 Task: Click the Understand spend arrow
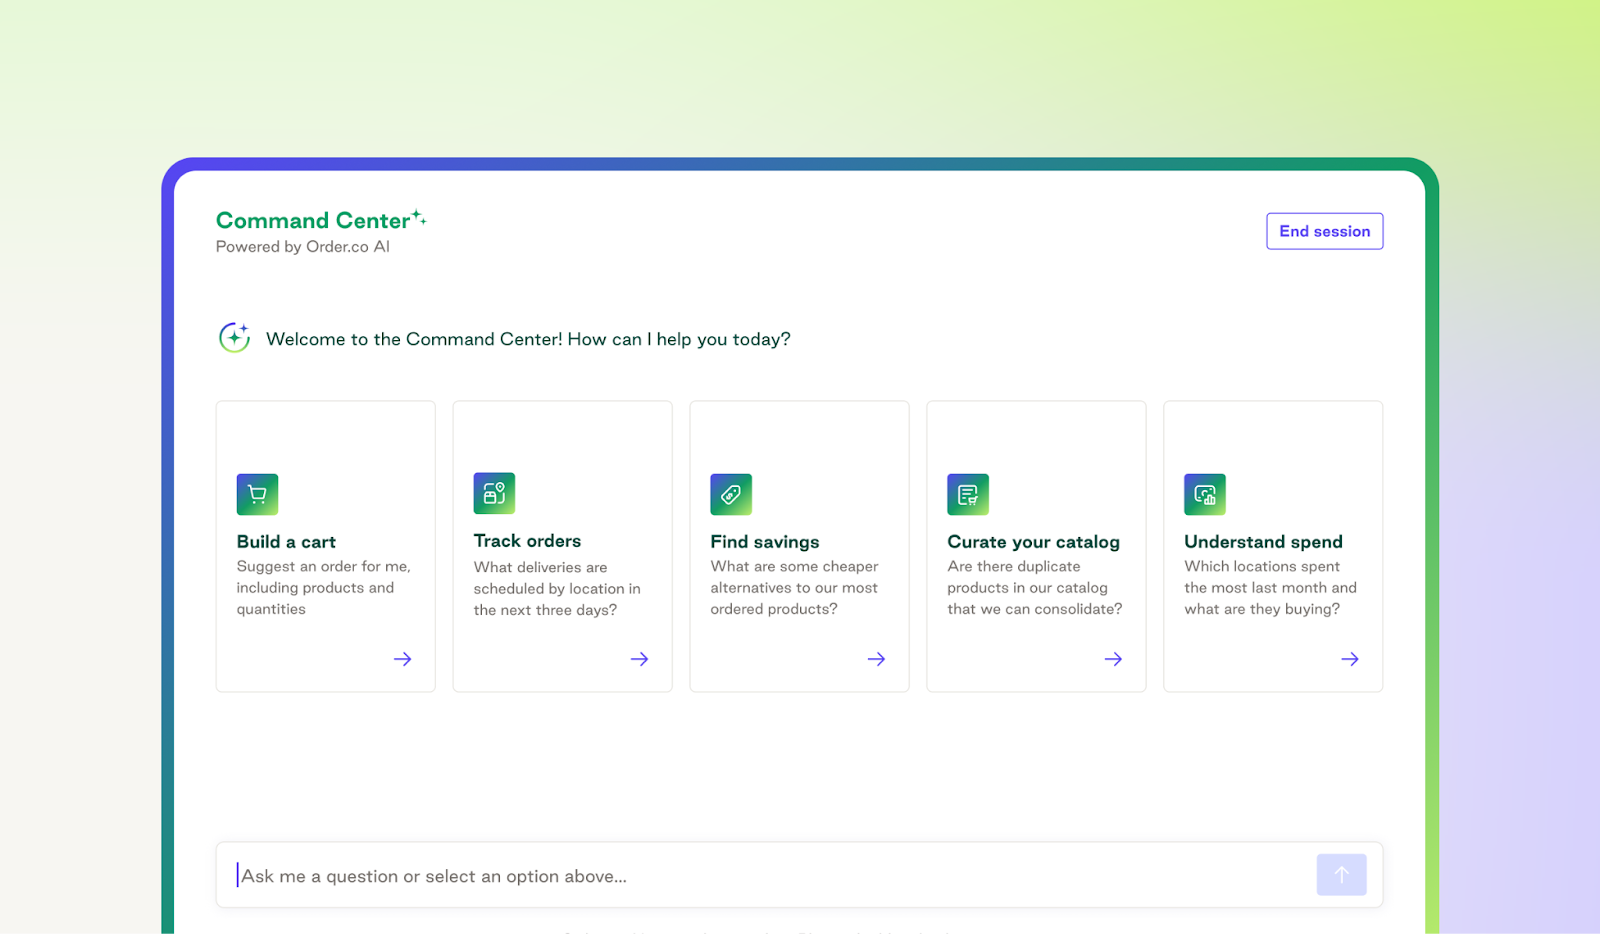1350,659
